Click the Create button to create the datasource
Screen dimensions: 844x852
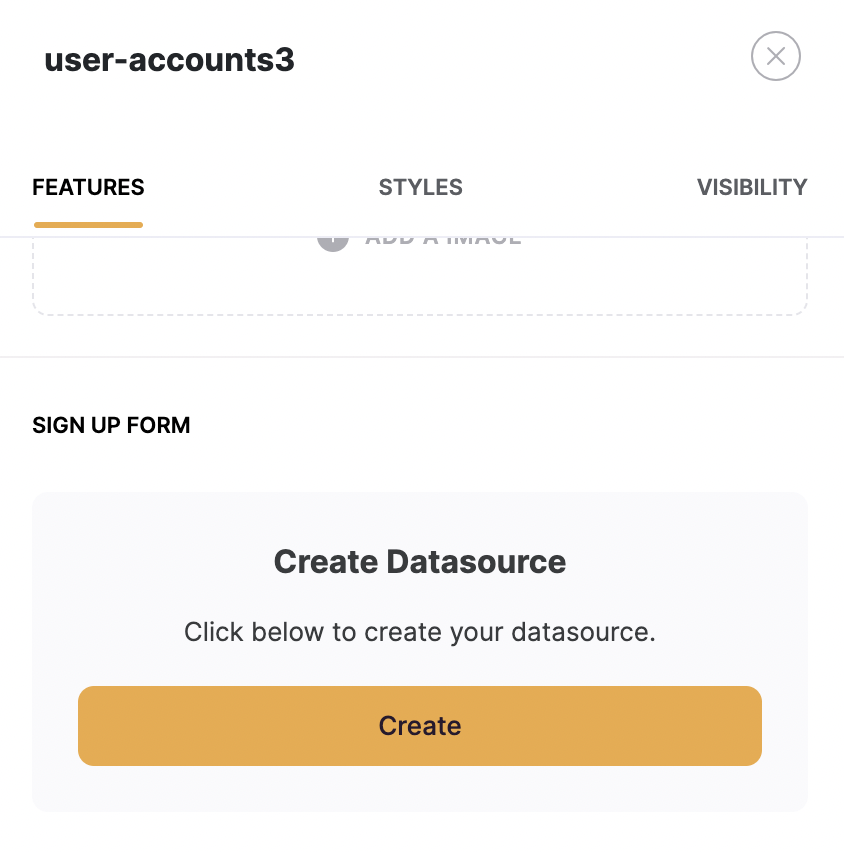[x=420, y=726]
